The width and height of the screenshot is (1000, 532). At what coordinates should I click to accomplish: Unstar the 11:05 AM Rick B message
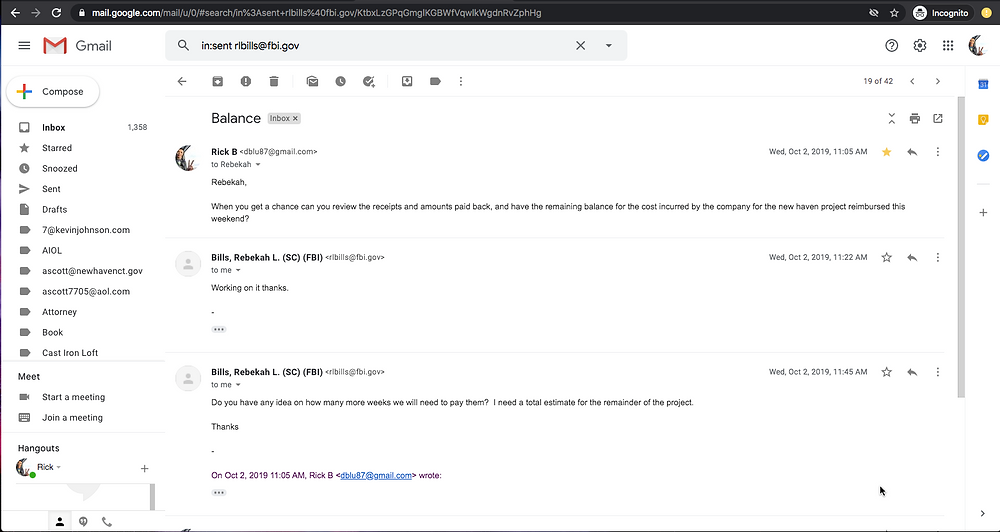pos(886,152)
